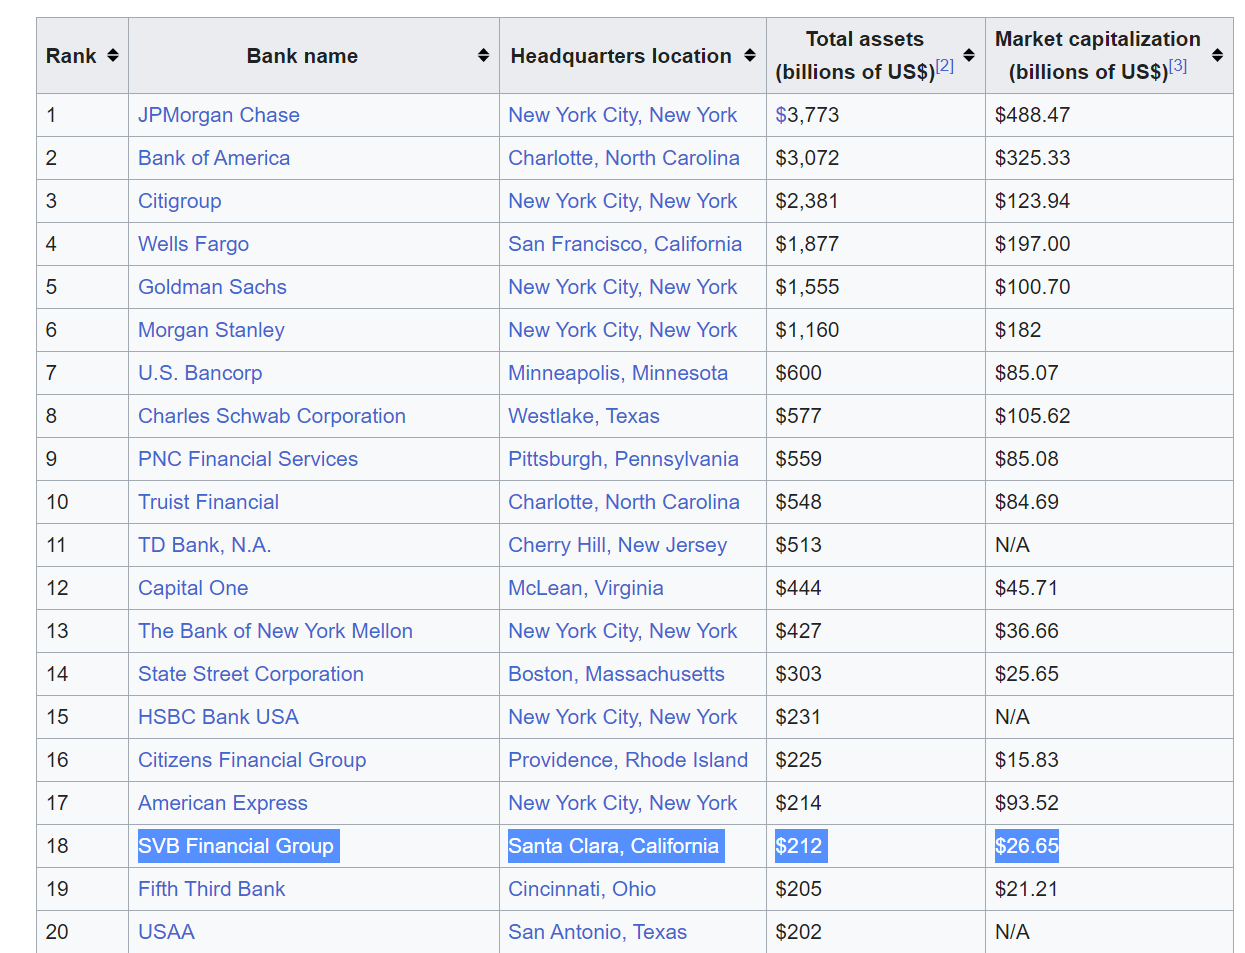
Task: Click Bank name sort arrows icon
Action: 483,56
